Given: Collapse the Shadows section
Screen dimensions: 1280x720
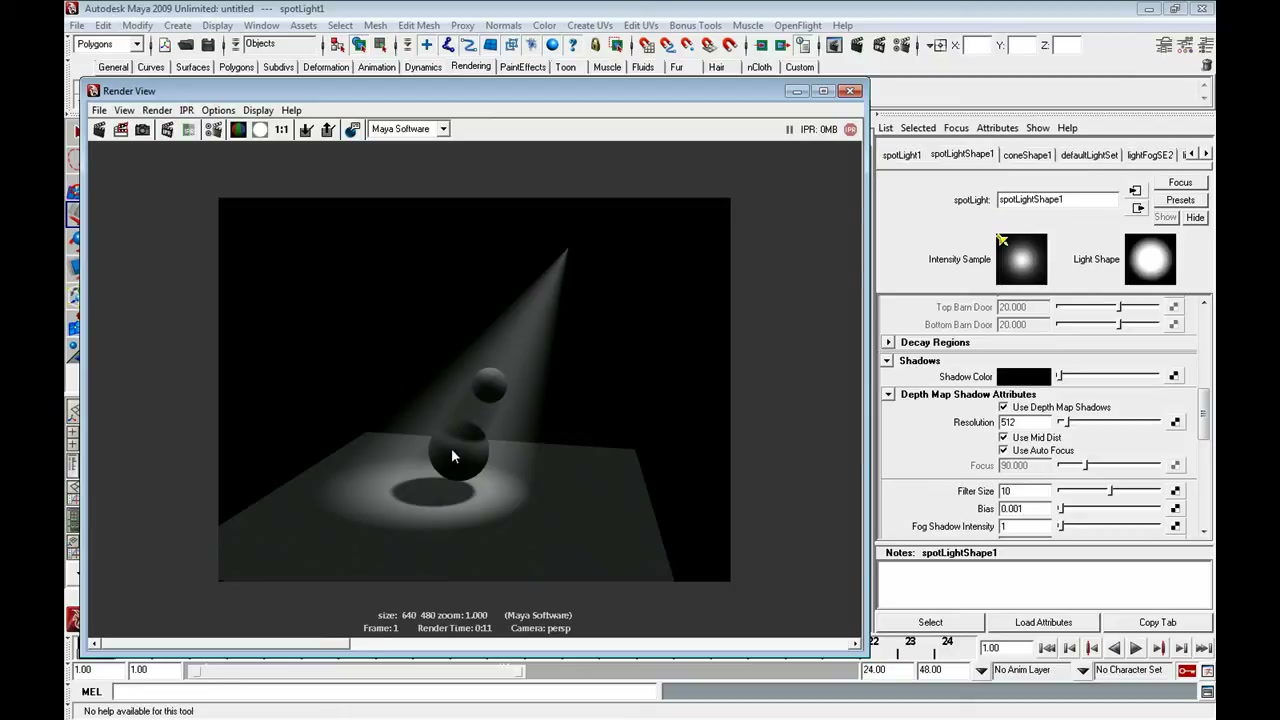Looking at the screenshot, I should [x=888, y=360].
